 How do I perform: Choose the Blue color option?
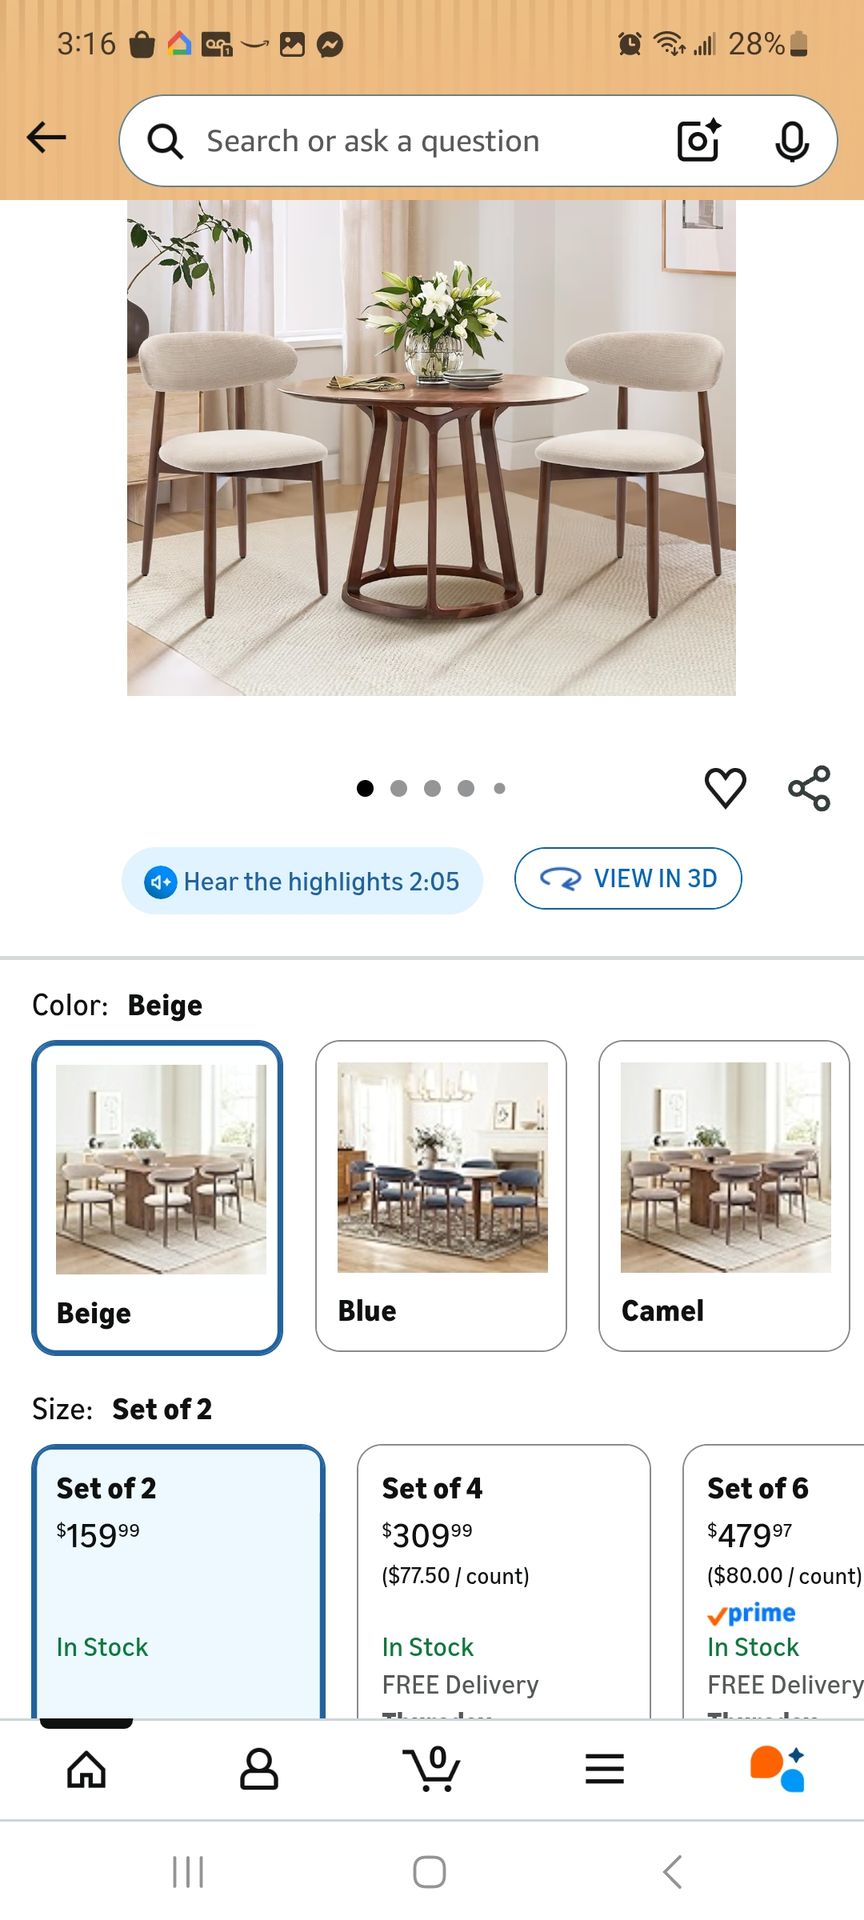tap(441, 1196)
